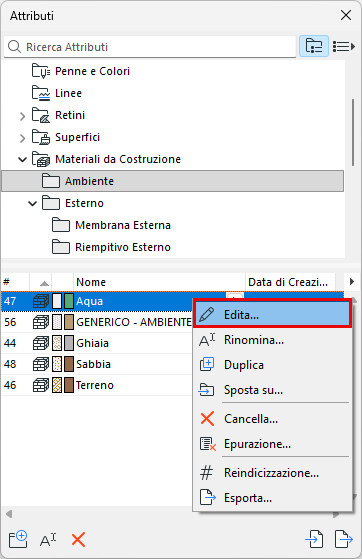362x559 pixels.
Task: Click the GENERICO building material icon
Action: tap(41, 322)
